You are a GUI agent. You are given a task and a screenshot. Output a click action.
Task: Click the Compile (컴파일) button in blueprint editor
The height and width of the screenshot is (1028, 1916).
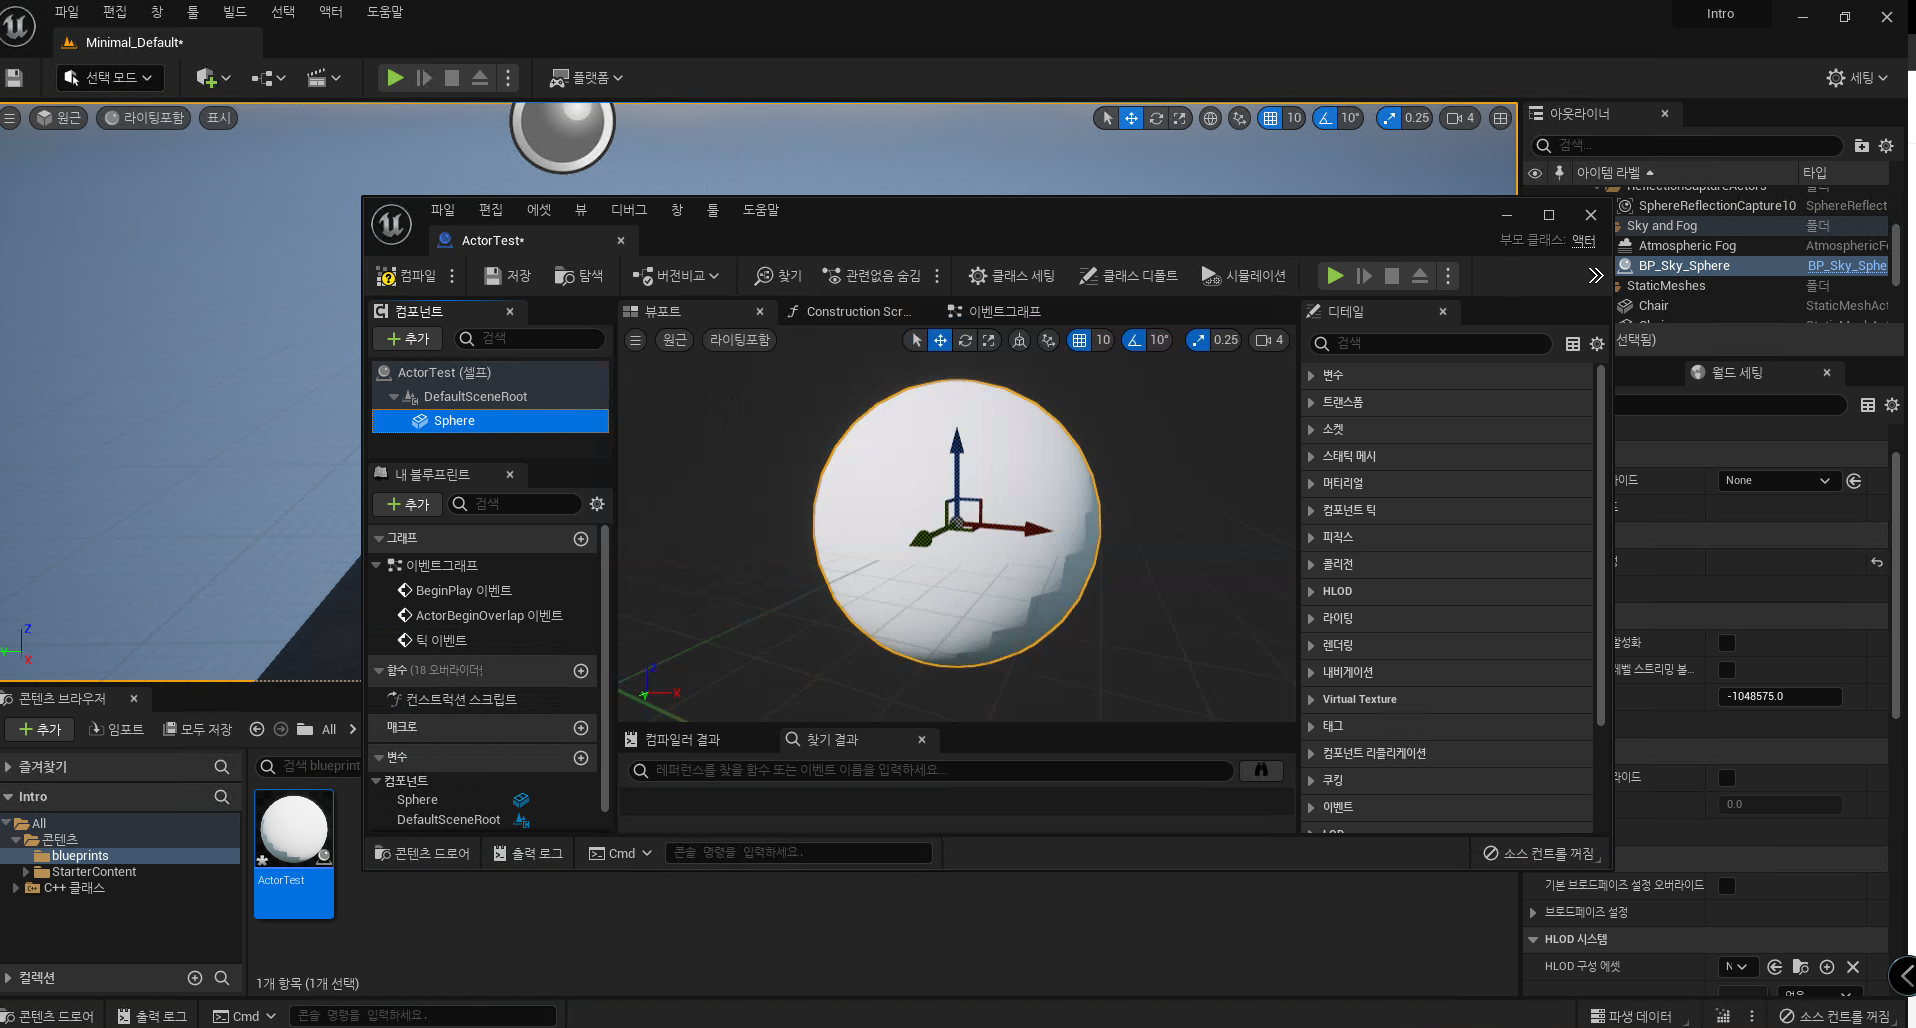[406, 276]
